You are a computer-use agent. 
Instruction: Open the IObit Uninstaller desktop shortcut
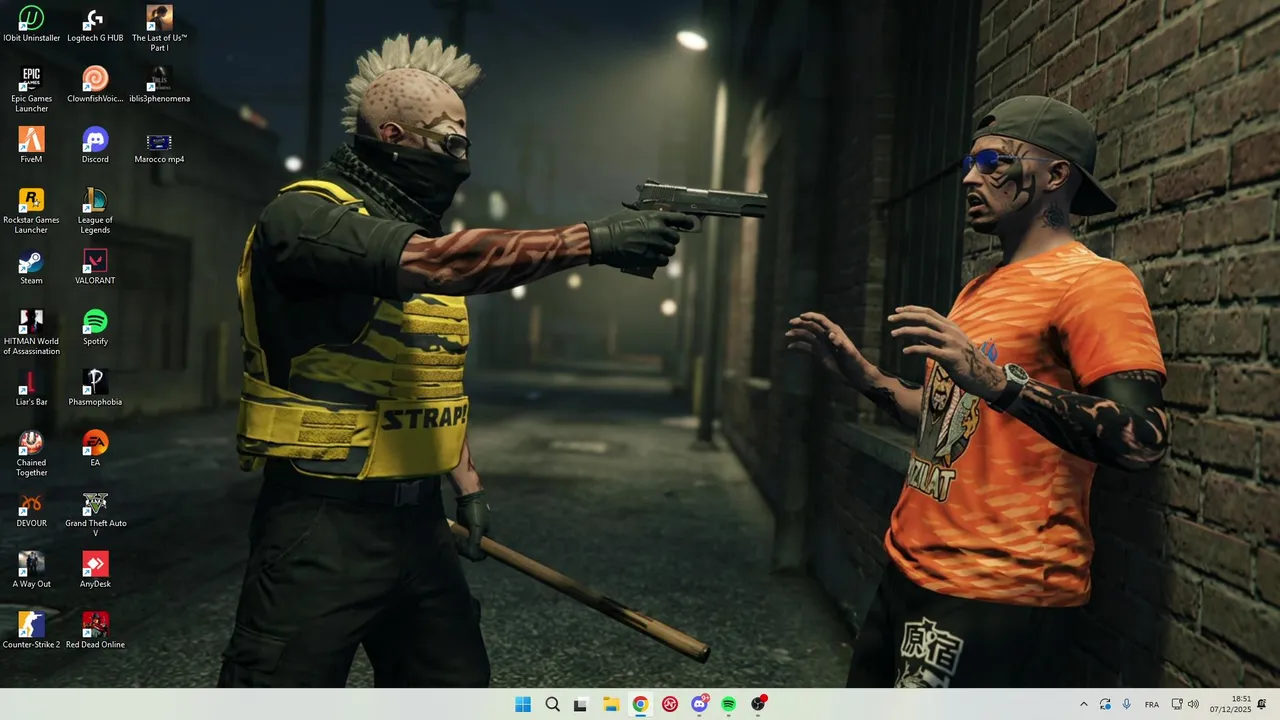31,25
